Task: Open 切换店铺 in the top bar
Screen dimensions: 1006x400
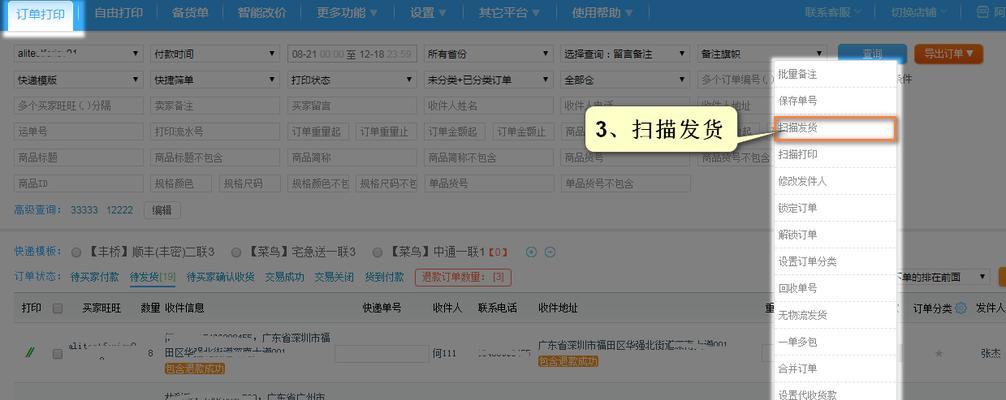Action: 917,12
